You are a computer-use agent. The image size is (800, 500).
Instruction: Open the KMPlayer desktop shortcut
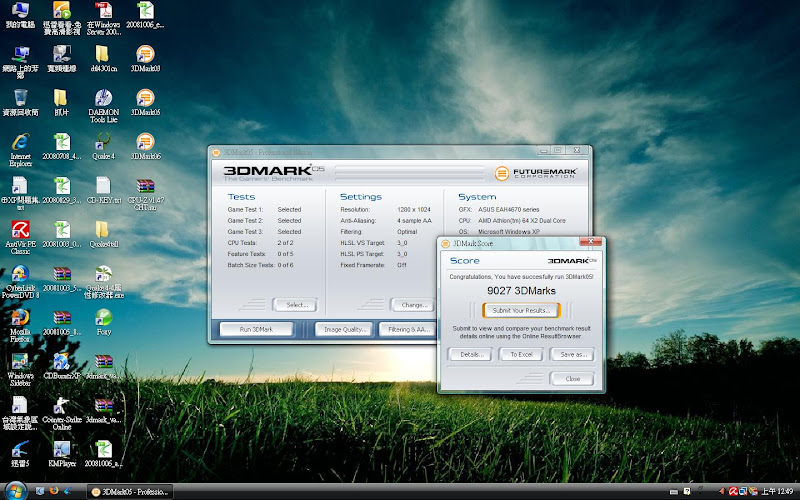coord(61,451)
